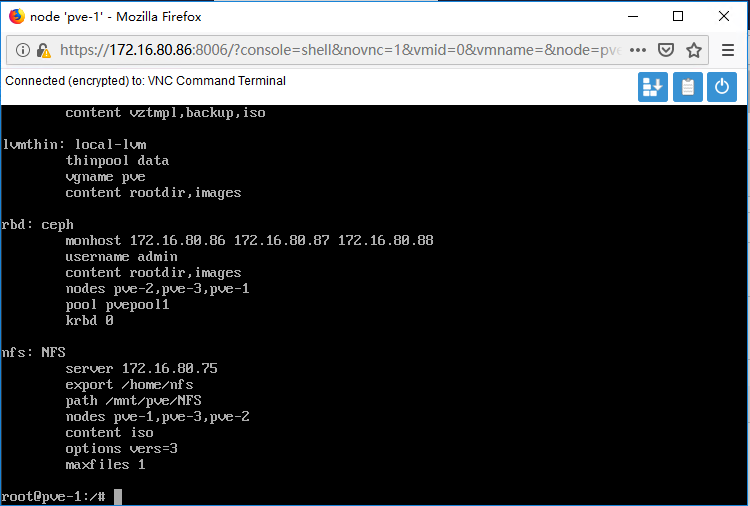Viewport: 750px width, 506px height.
Task: Show site information icon in address bar
Action: 22,50
